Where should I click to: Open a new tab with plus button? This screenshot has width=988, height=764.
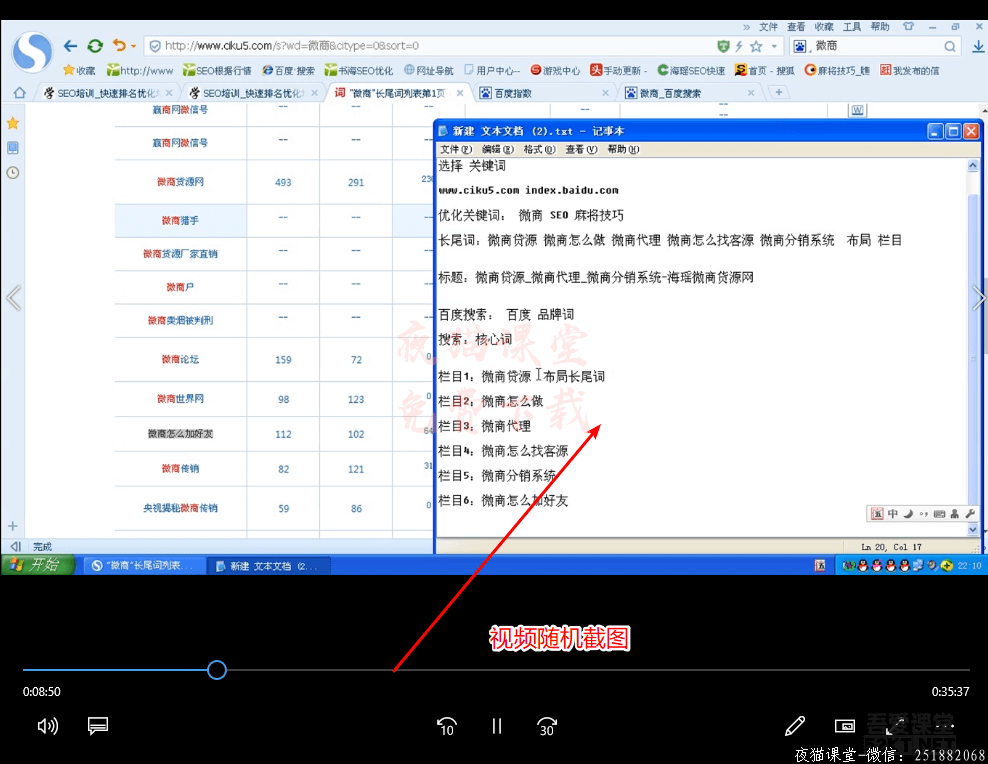tap(779, 93)
